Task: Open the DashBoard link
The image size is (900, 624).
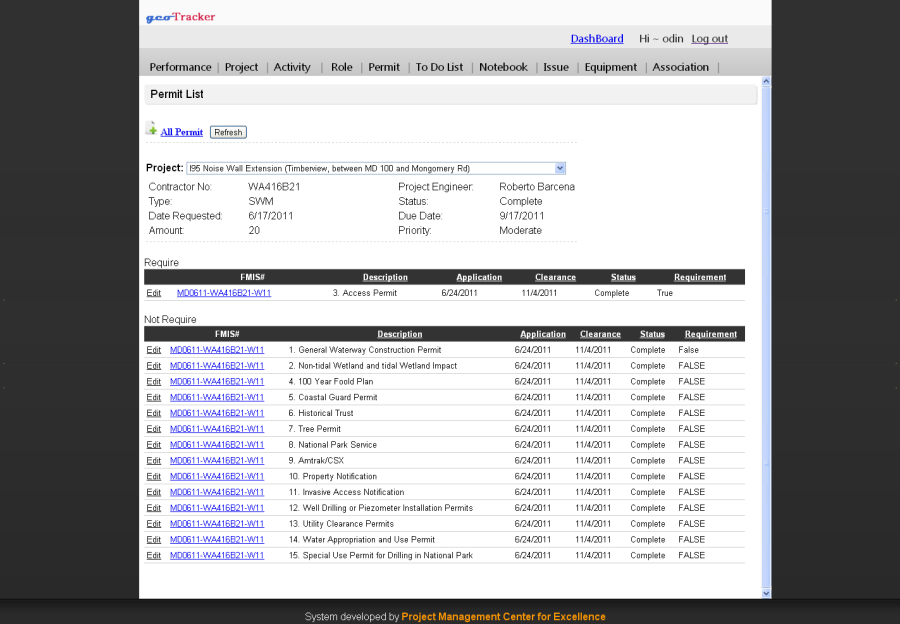Action: (597, 39)
